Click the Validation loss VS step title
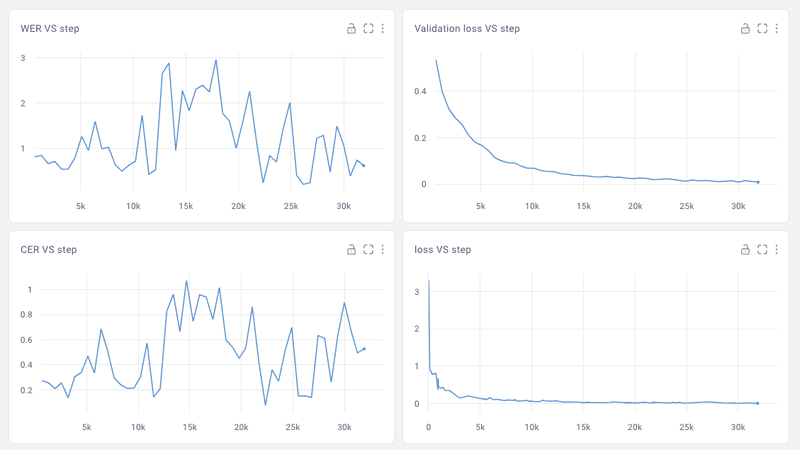The height and width of the screenshot is (450, 800). point(467,29)
